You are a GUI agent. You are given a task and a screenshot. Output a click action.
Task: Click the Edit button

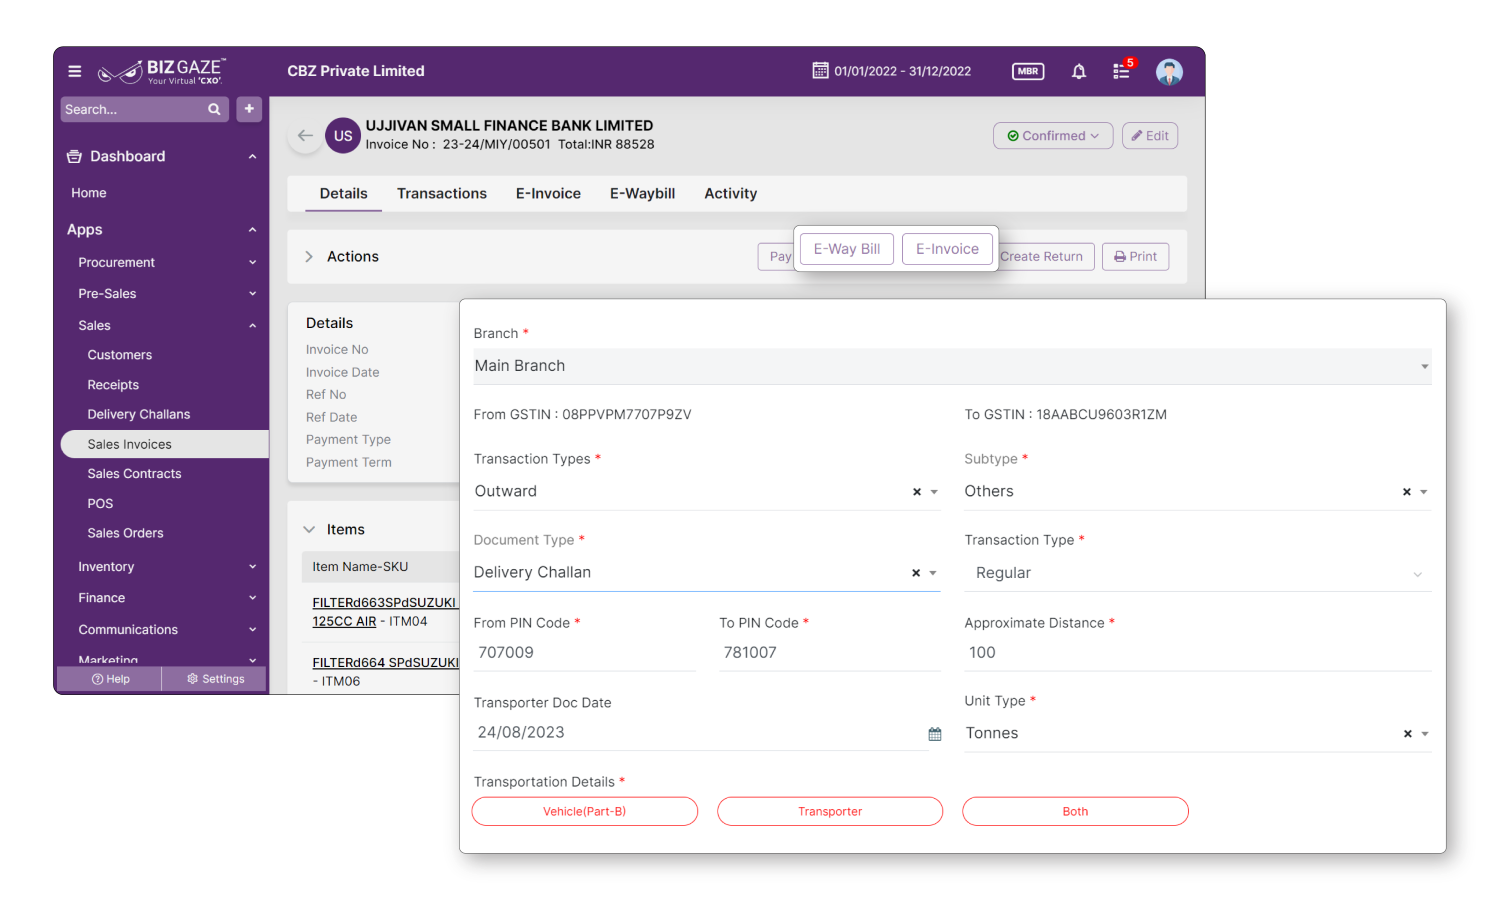(x=1150, y=136)
